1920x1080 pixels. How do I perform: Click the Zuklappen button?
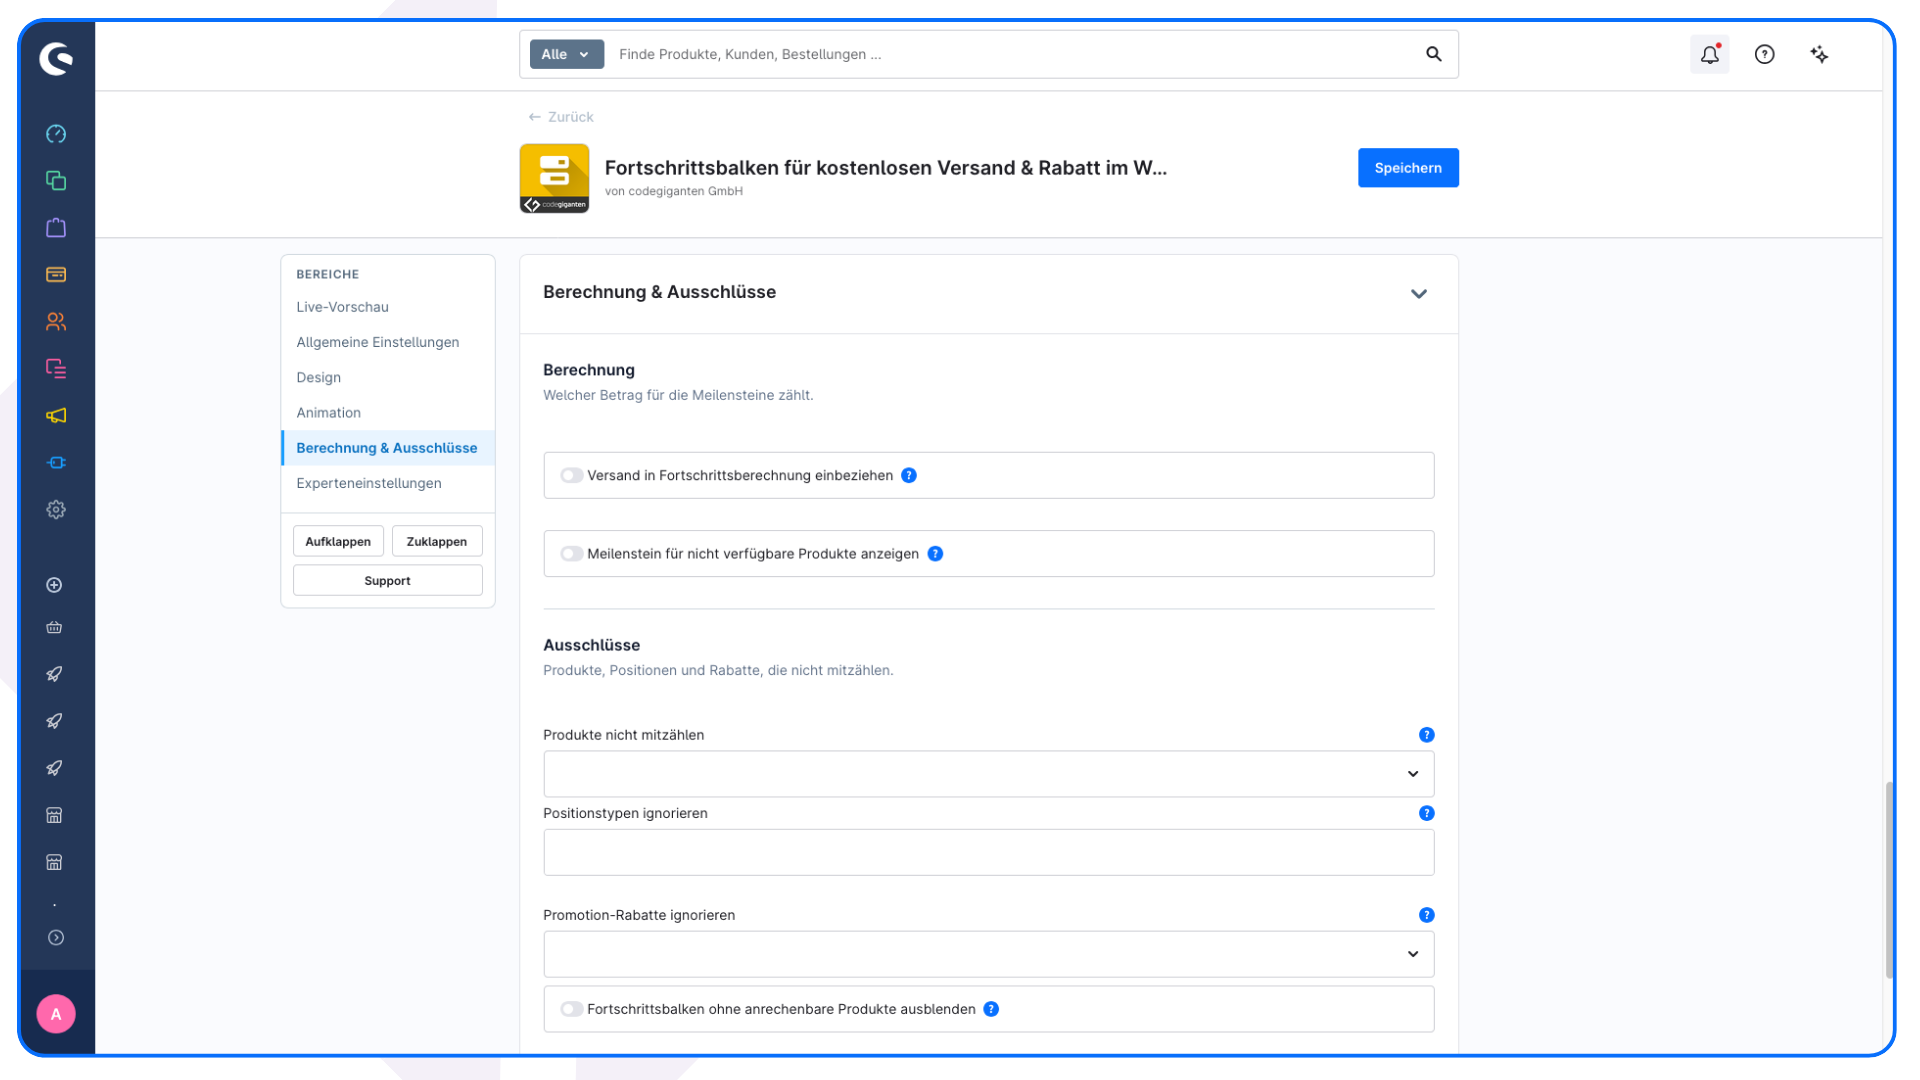click(x=437, y=541)
